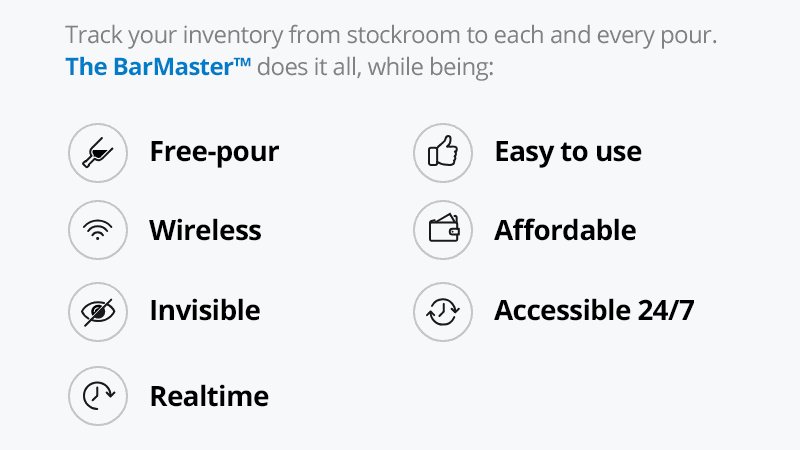
Task: Click the Free-pour crossed-out pourer icon
Action: coord(98,152)
